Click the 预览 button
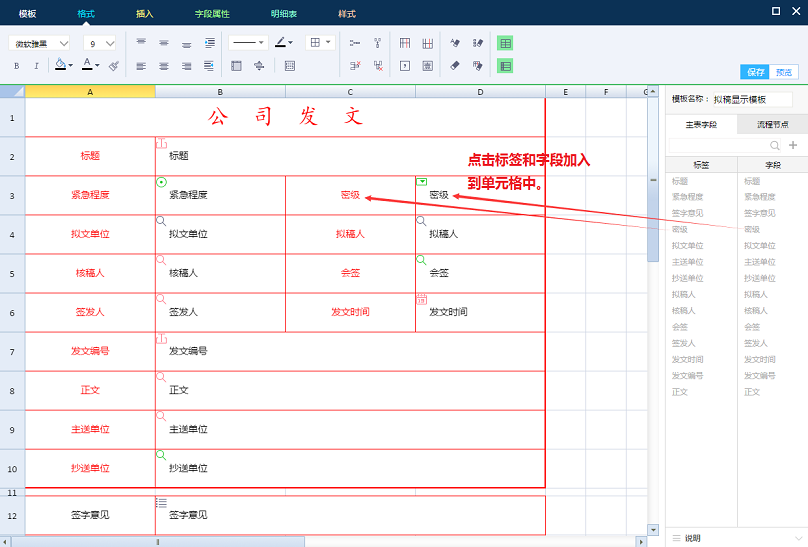The image size is (808, 547). pyautogui.click(x=784, y=72)
